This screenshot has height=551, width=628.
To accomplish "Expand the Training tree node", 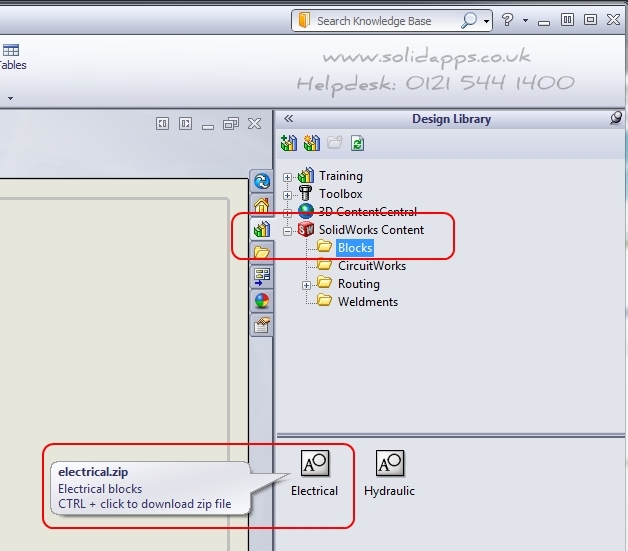I will click(288, 177).
